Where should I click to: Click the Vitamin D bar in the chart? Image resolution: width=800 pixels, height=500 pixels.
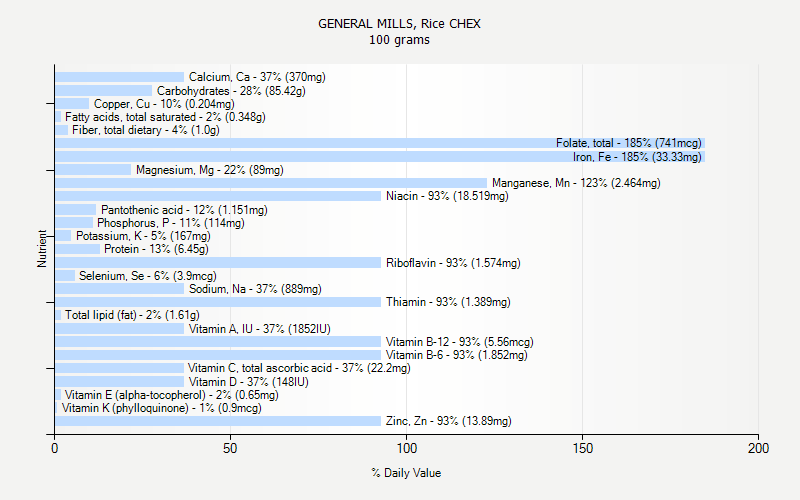click(x=120, y=382)
